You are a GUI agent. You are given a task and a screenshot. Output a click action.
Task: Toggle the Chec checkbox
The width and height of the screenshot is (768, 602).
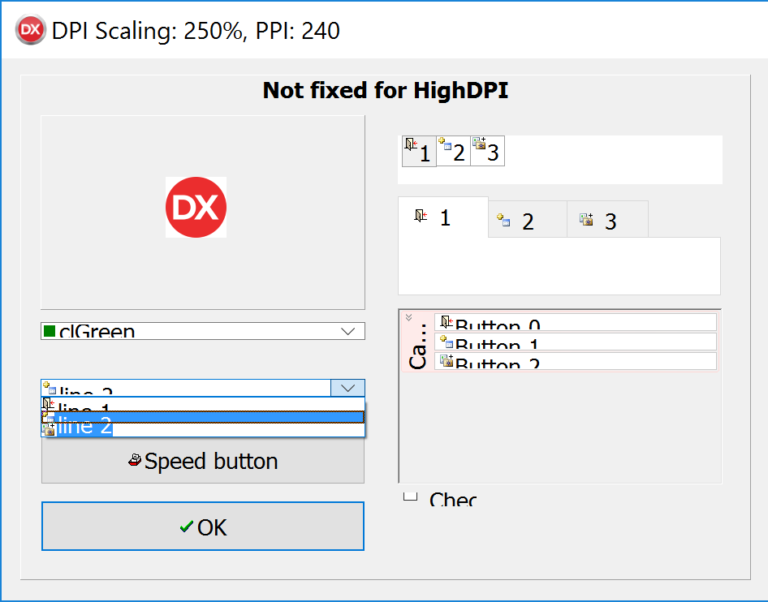410,497
